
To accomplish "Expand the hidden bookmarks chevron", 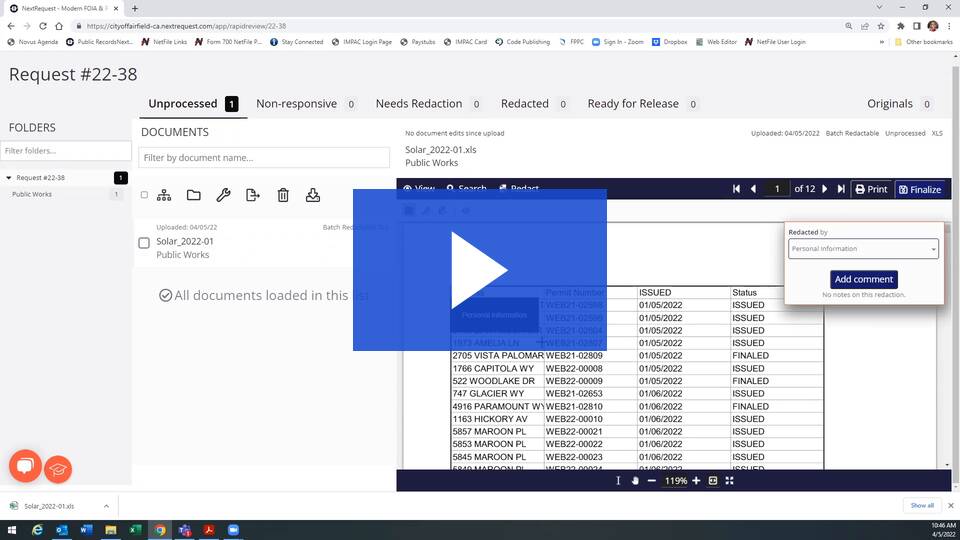I will (x=882, y=42).
